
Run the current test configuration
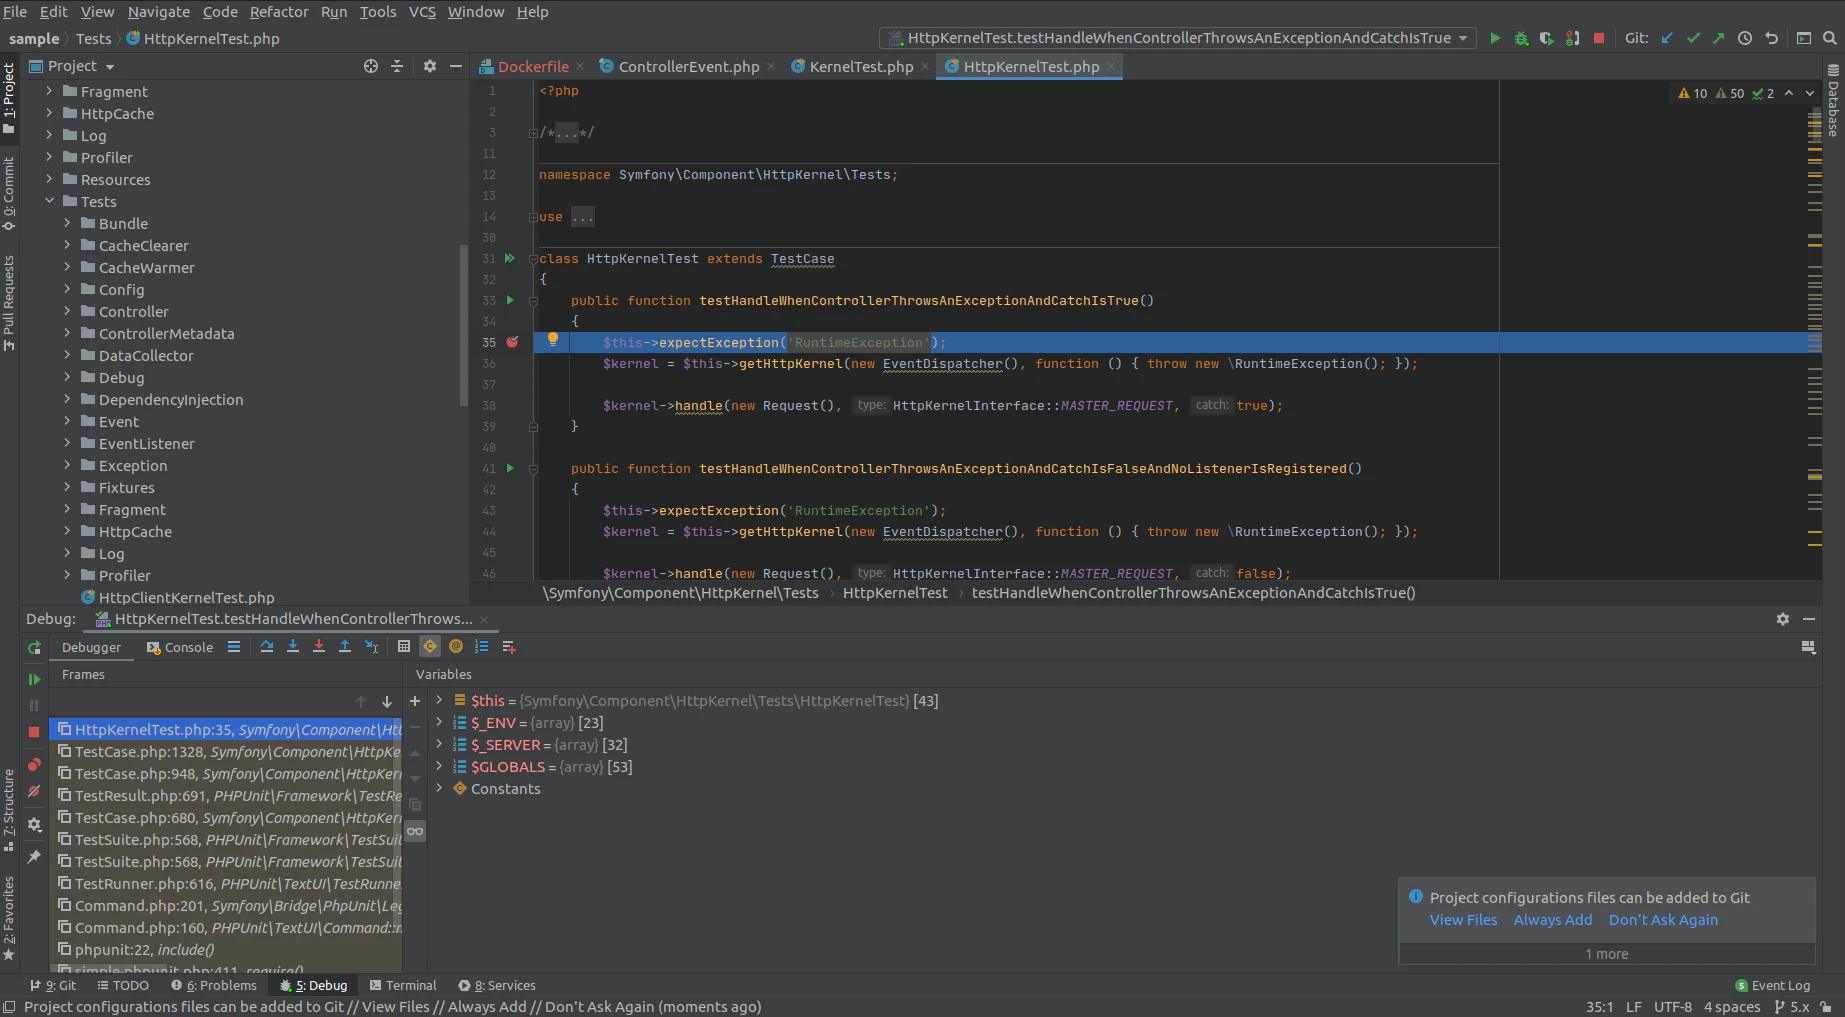coord(1495,38)
